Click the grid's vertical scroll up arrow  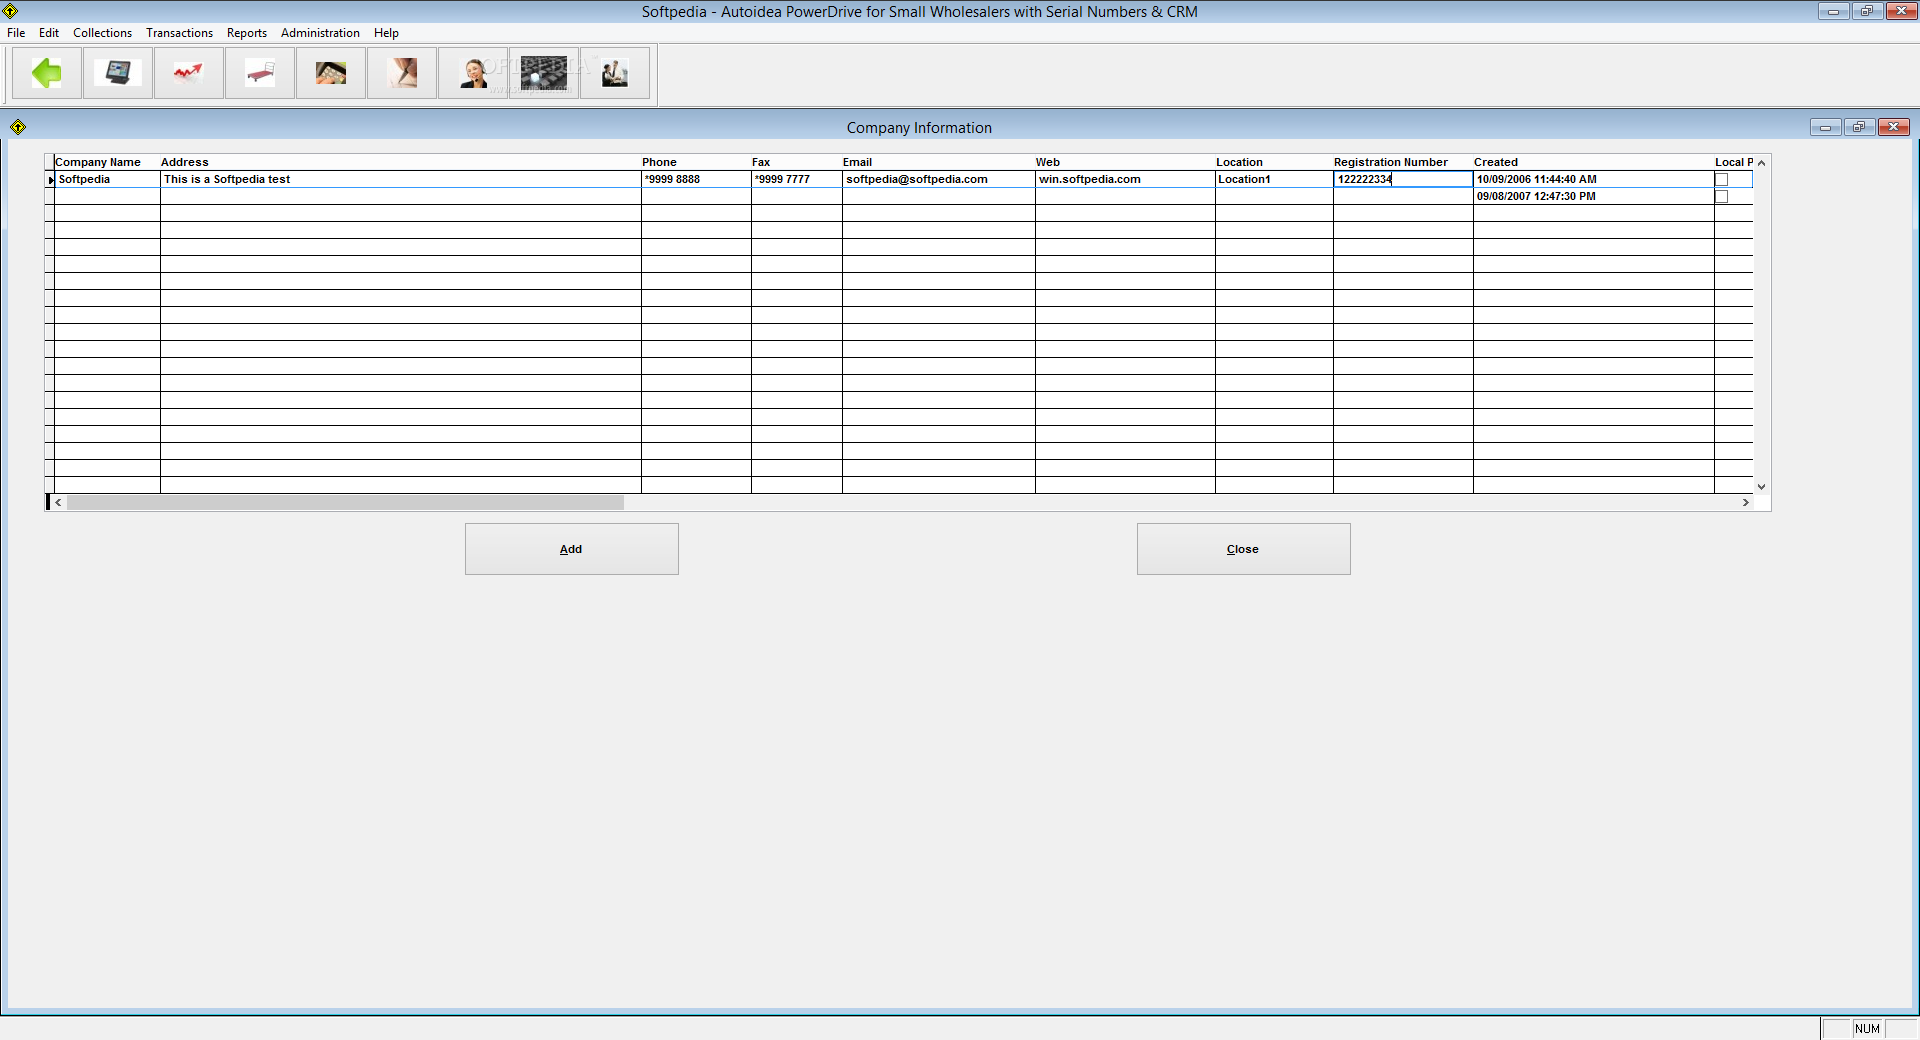coord(1762,162)
